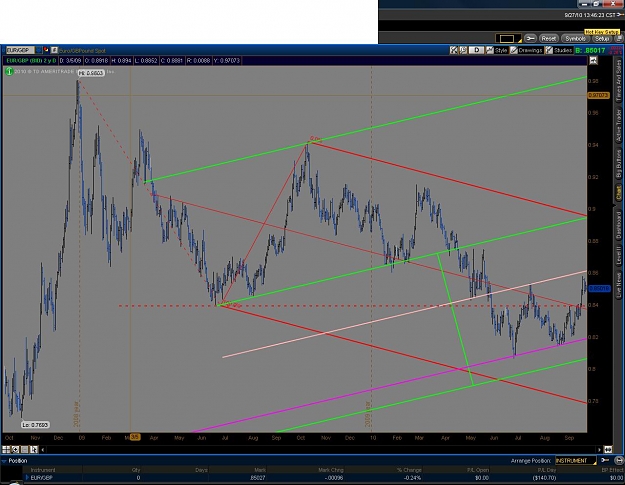Open the Level II side tab
The height and width of the screenshot is (485, 625).
[x=619, y=255]
